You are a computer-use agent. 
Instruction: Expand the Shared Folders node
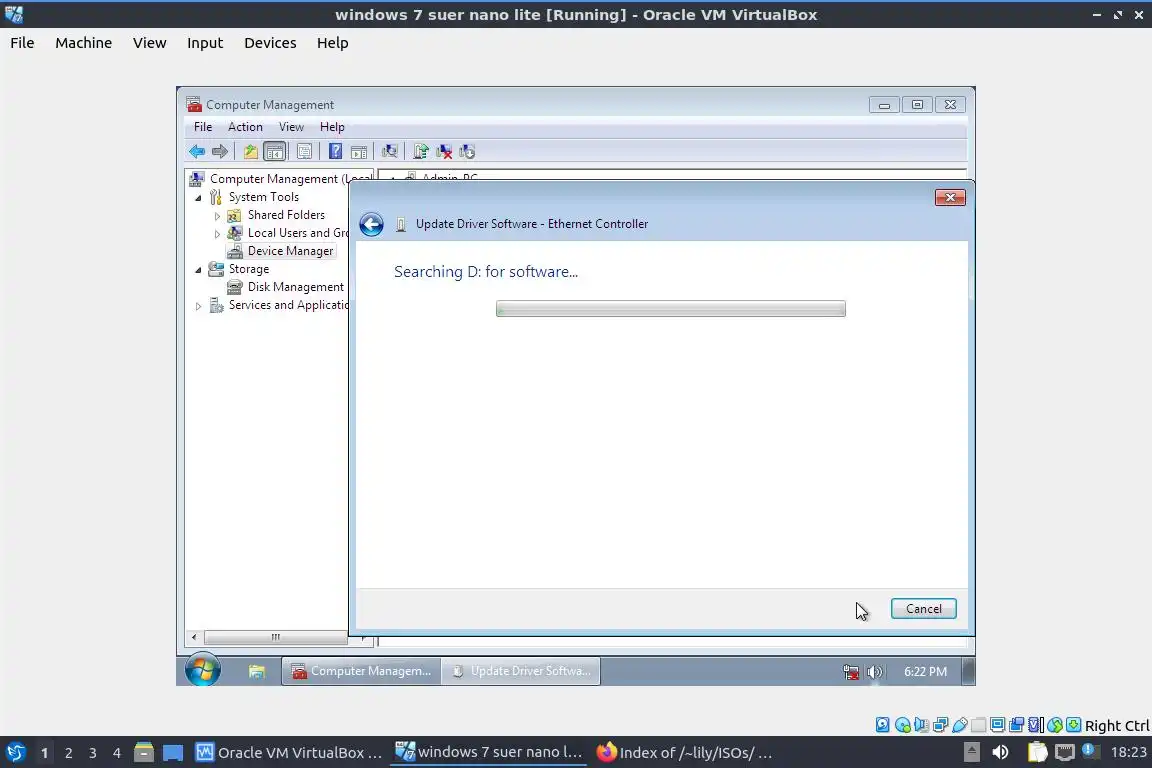tap(217, 216)
